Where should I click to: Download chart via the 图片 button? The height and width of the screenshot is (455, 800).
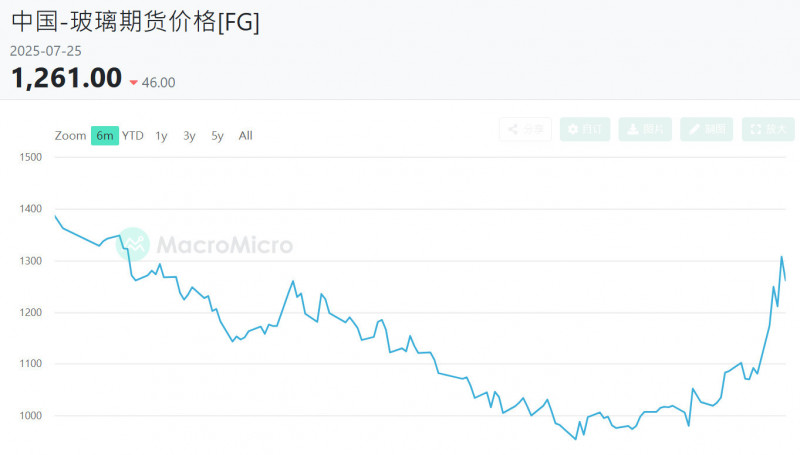pyautogui.click(x=645, y=129)
